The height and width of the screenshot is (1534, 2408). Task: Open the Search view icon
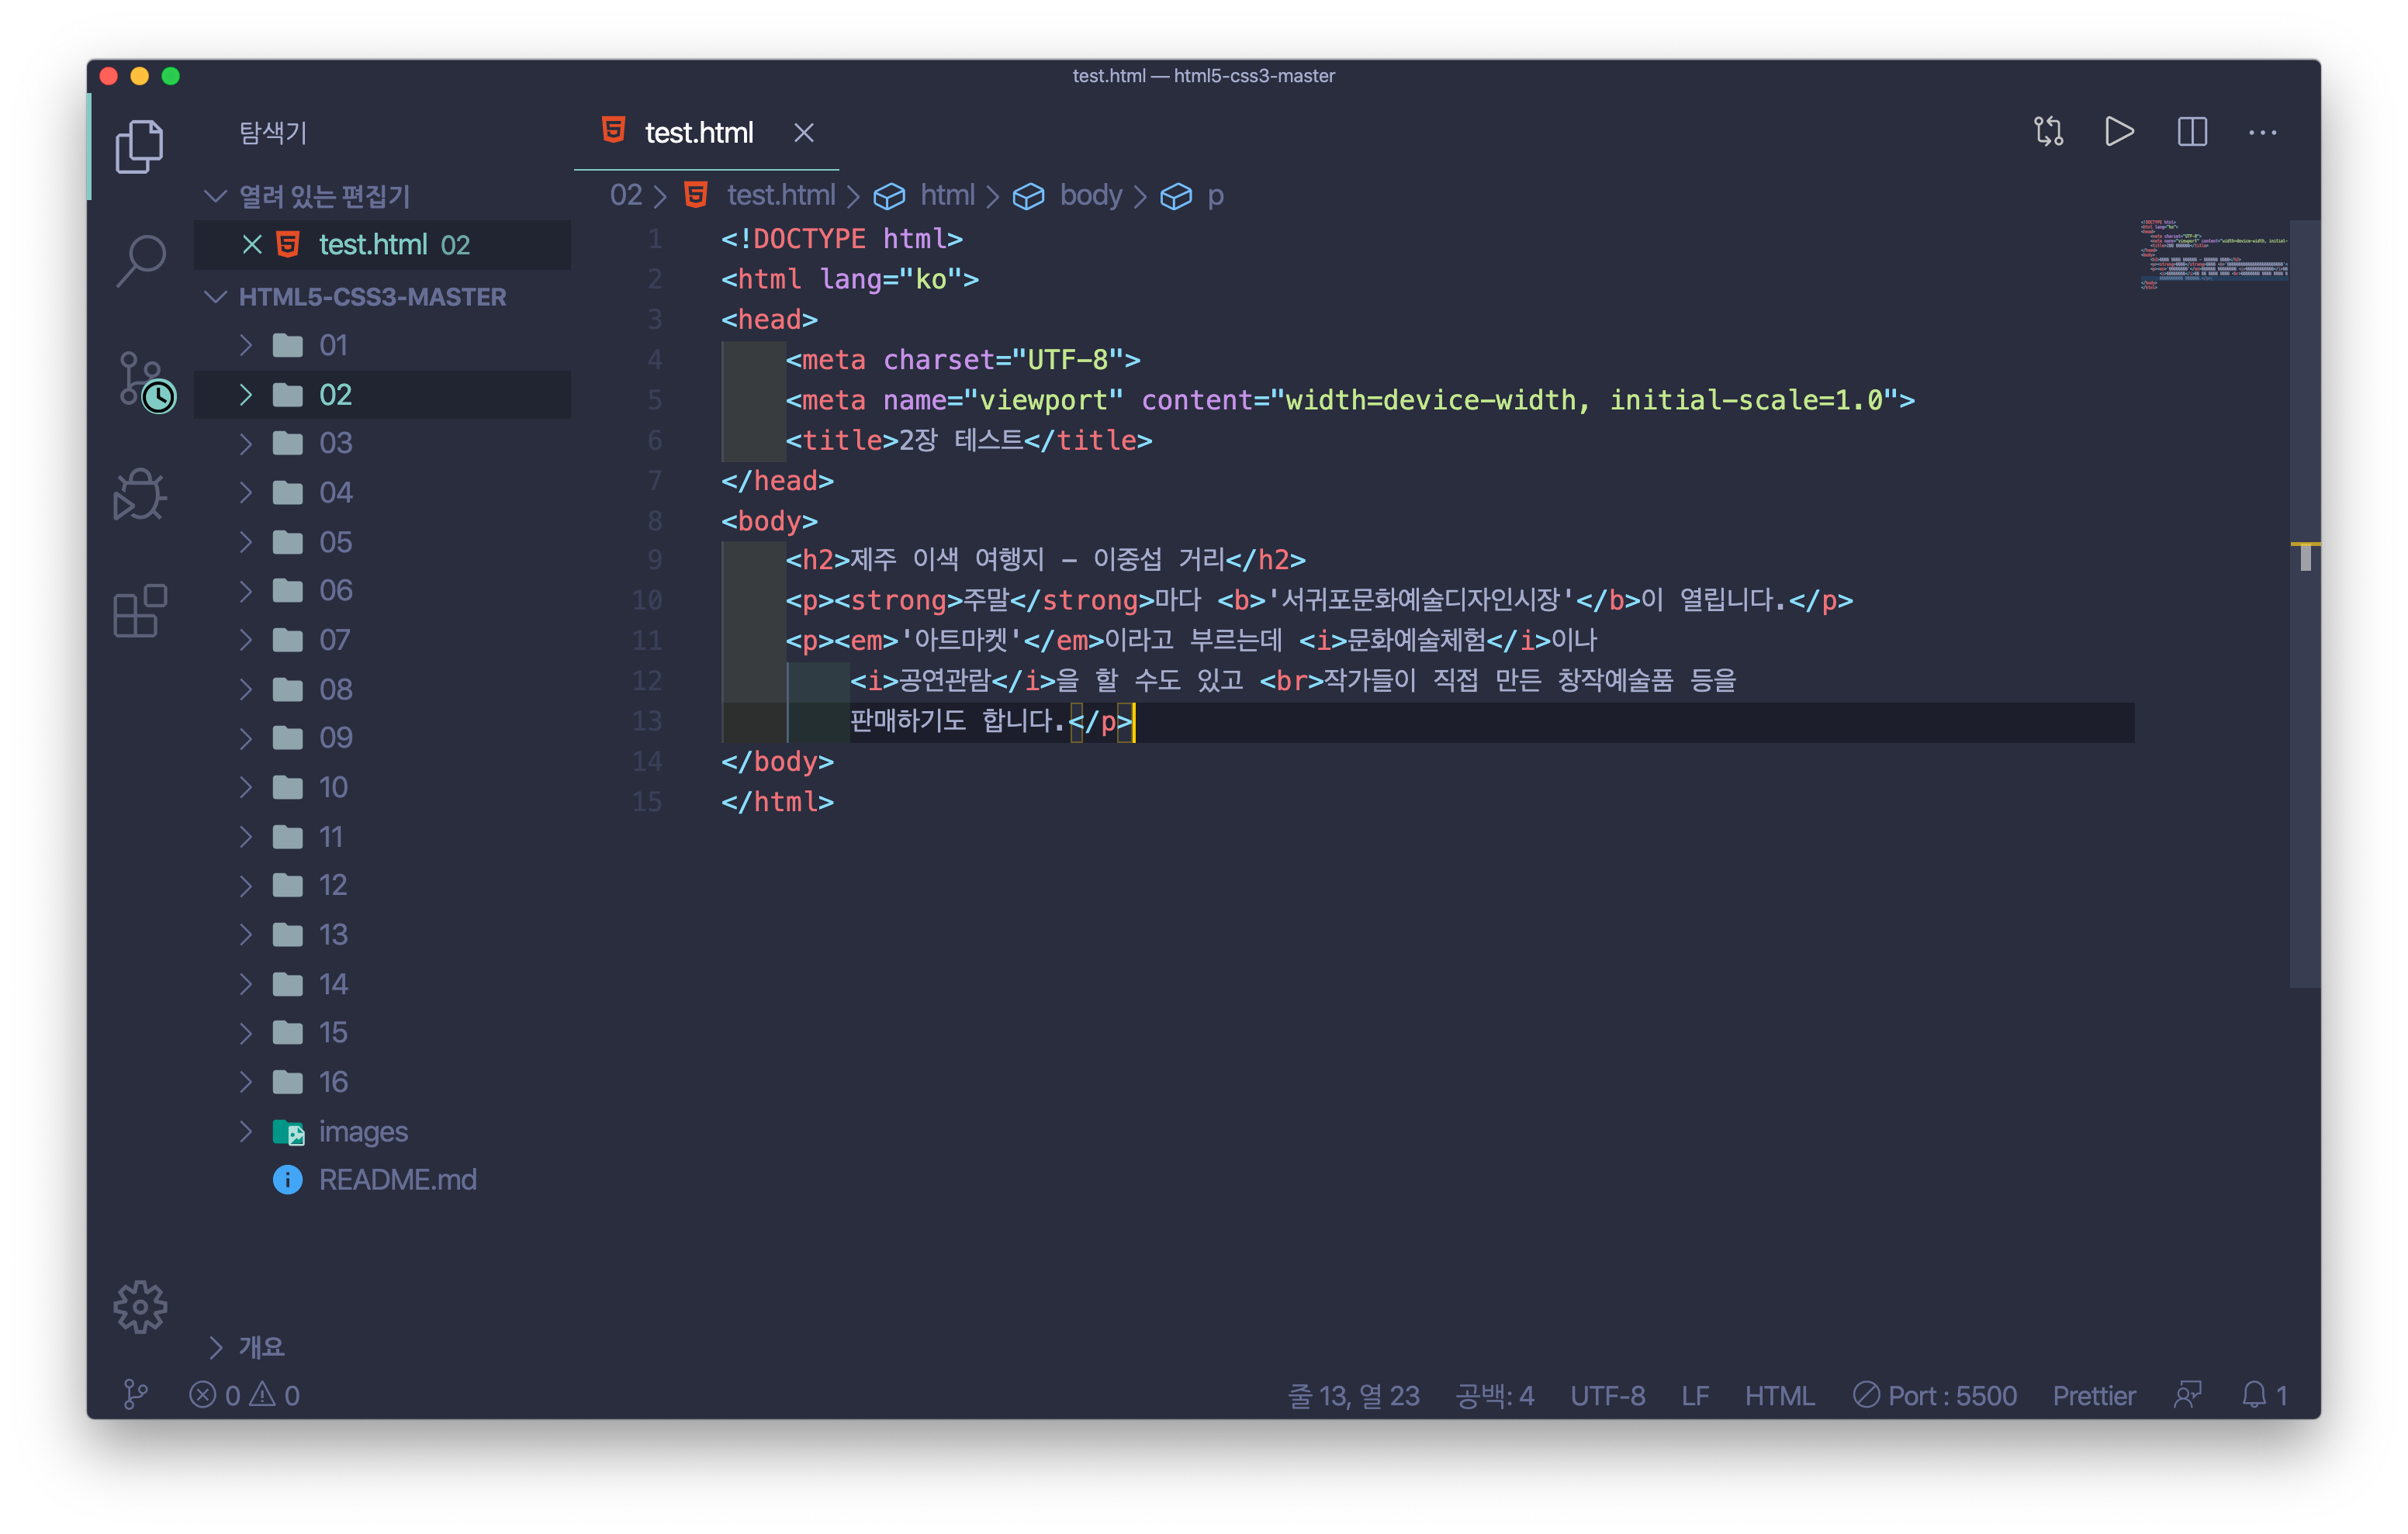(x=141, y=260)
